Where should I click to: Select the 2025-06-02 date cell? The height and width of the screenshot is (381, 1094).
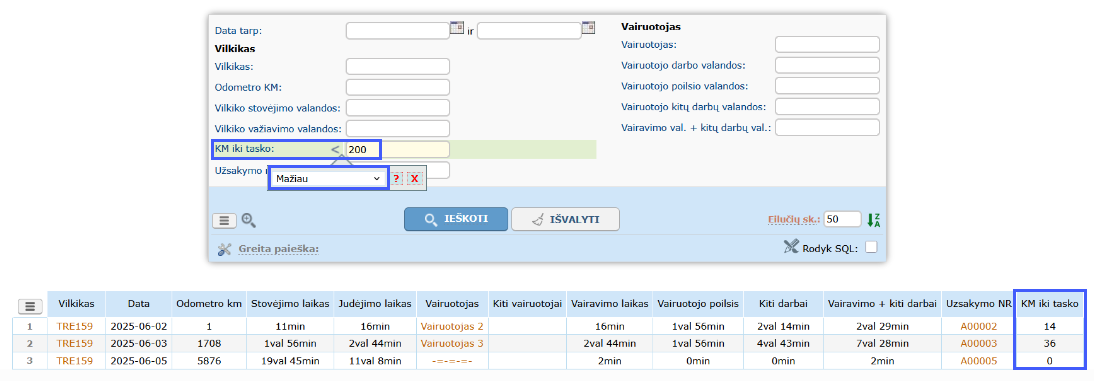coord(139,326)
